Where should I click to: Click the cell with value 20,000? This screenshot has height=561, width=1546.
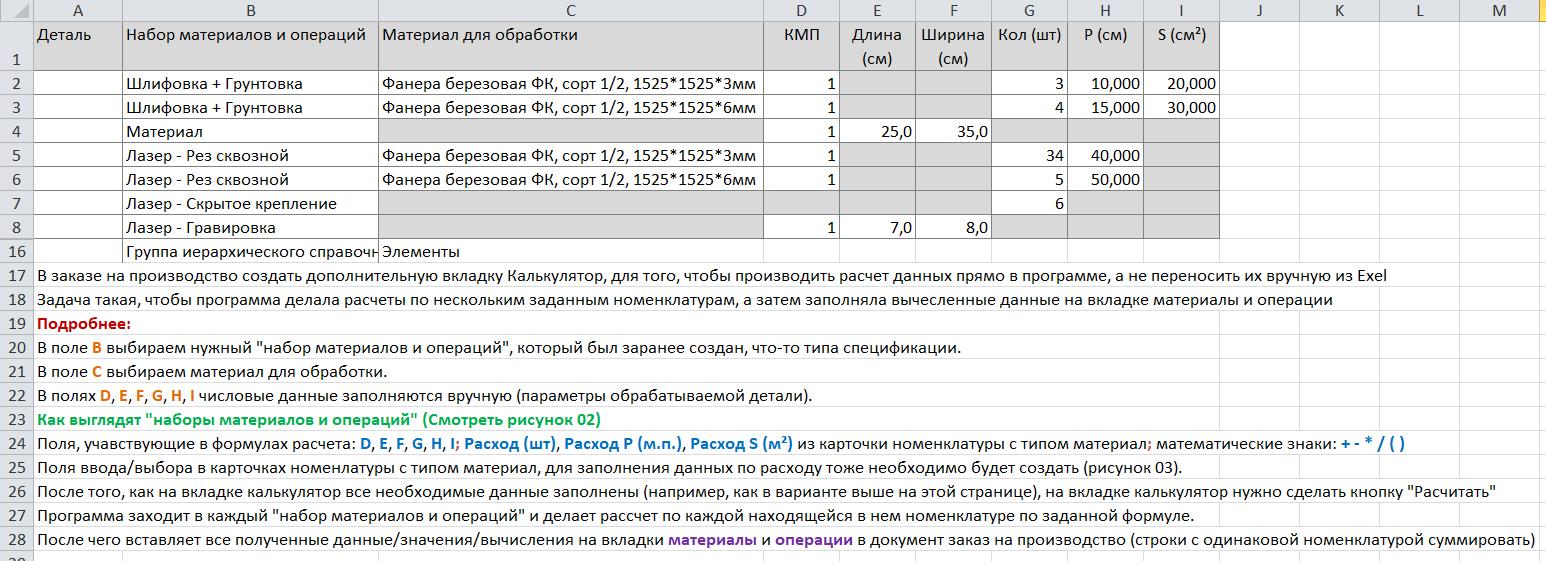(x=1181, y=84)
